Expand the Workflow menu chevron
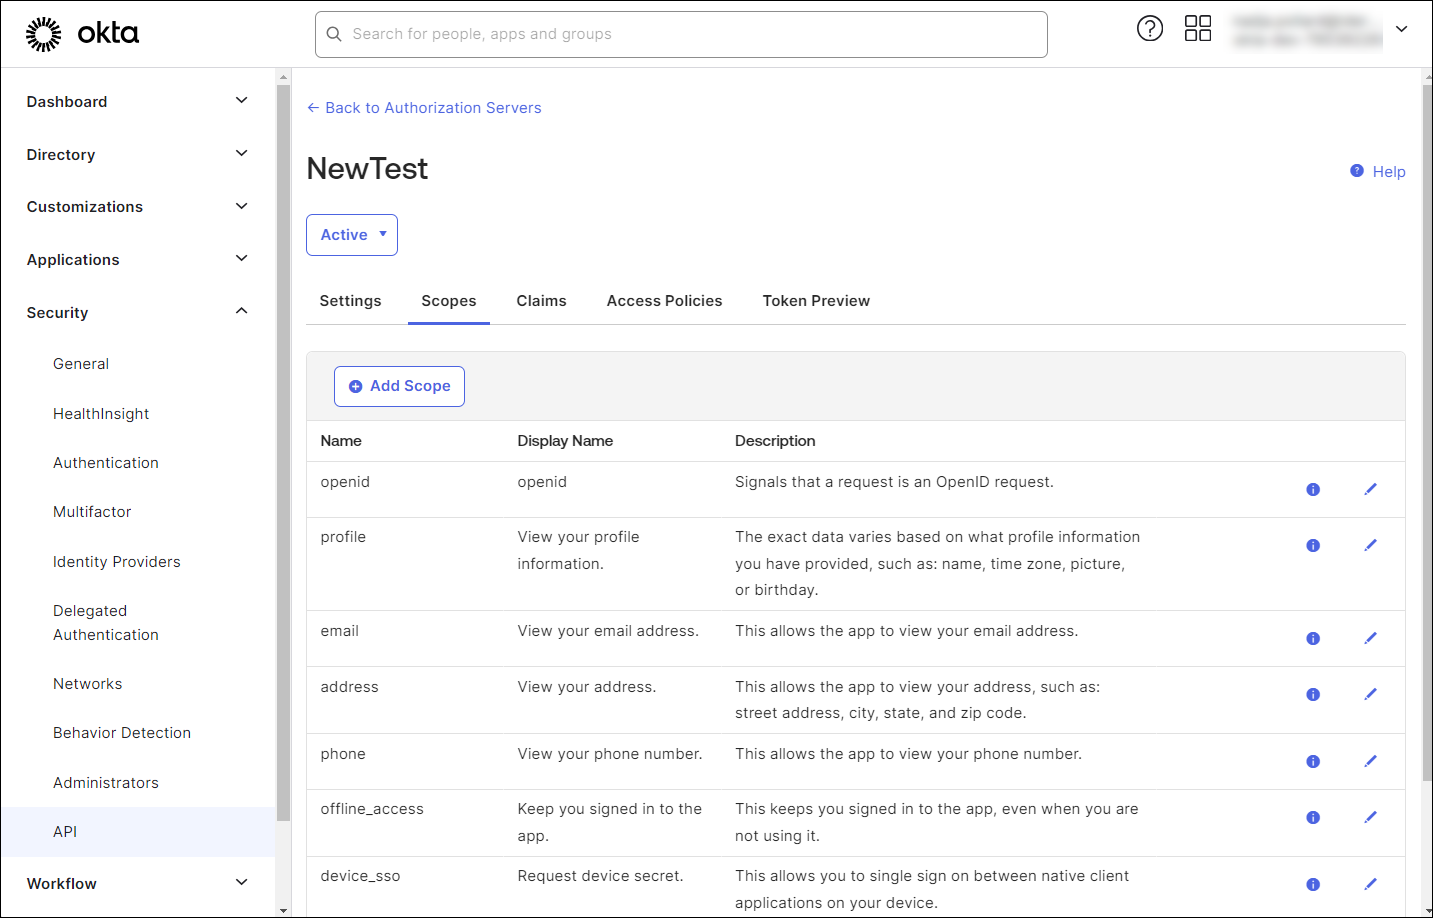 coord(241,882)
